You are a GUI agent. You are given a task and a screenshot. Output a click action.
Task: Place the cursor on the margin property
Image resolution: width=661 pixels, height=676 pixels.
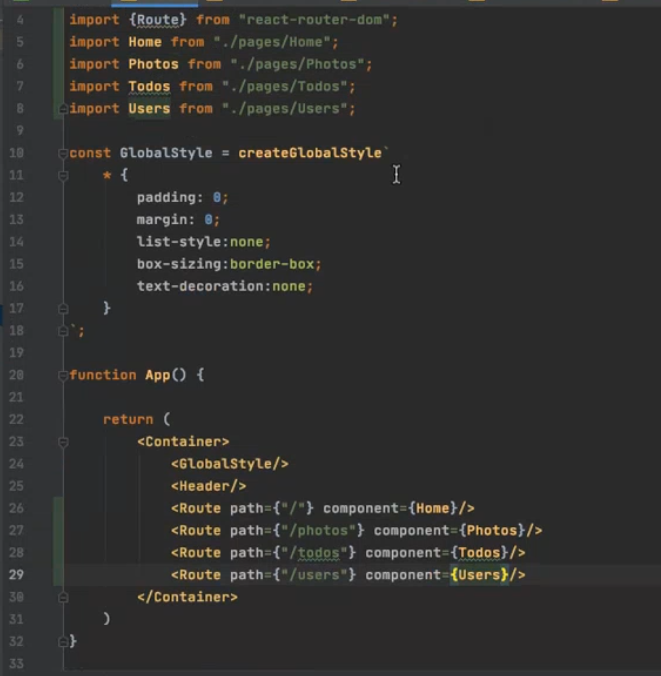[162, 220]
